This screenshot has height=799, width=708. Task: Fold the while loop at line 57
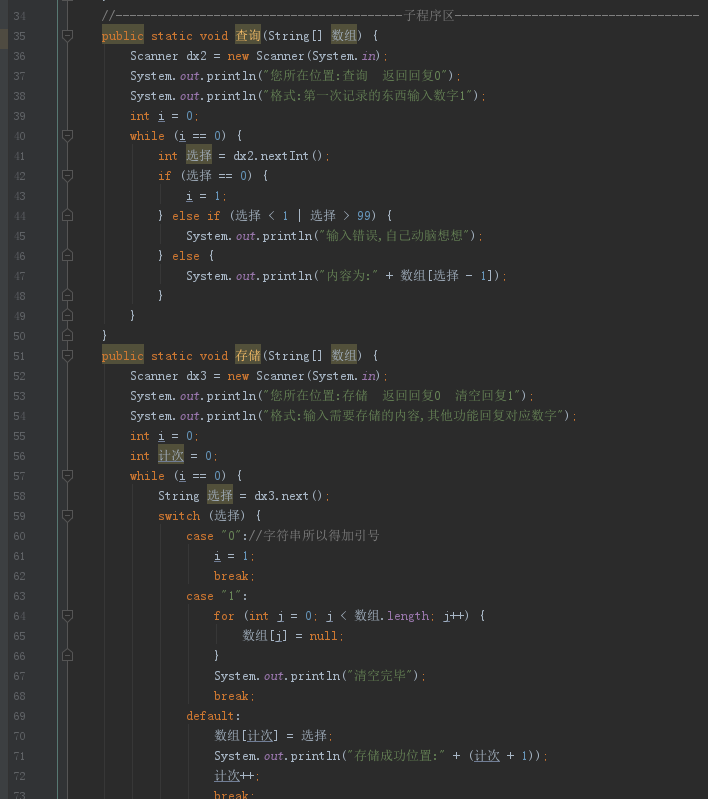(67, 476)
